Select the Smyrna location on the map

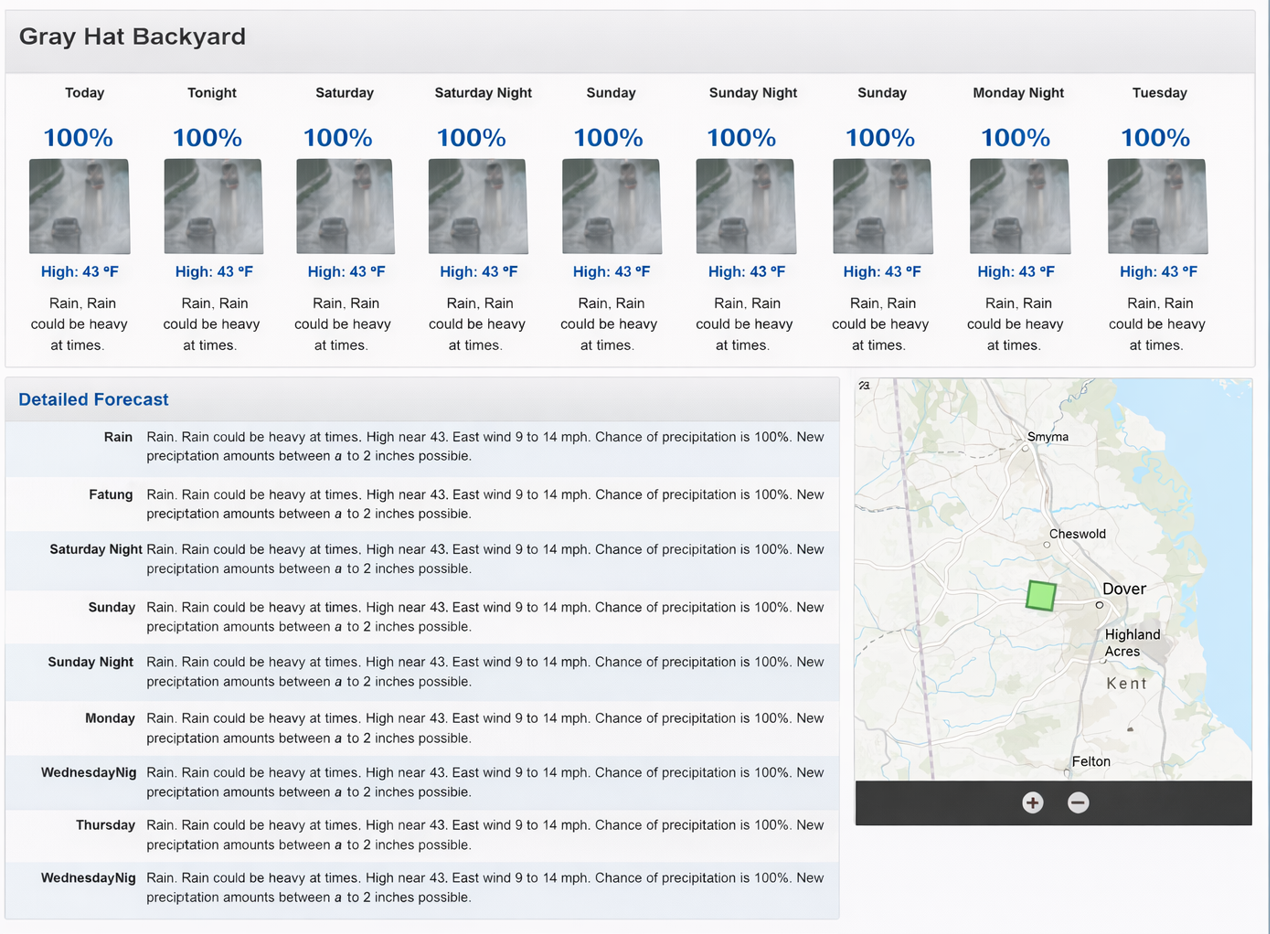point(1047,437)
